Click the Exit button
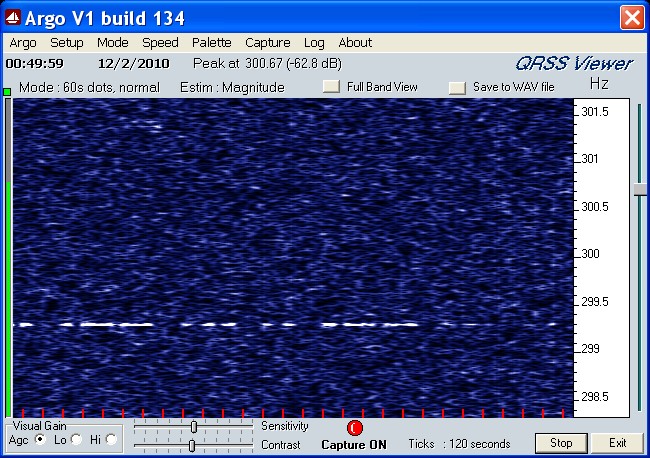This screenshot has width=650, height=458. click(x=617, y=443)
